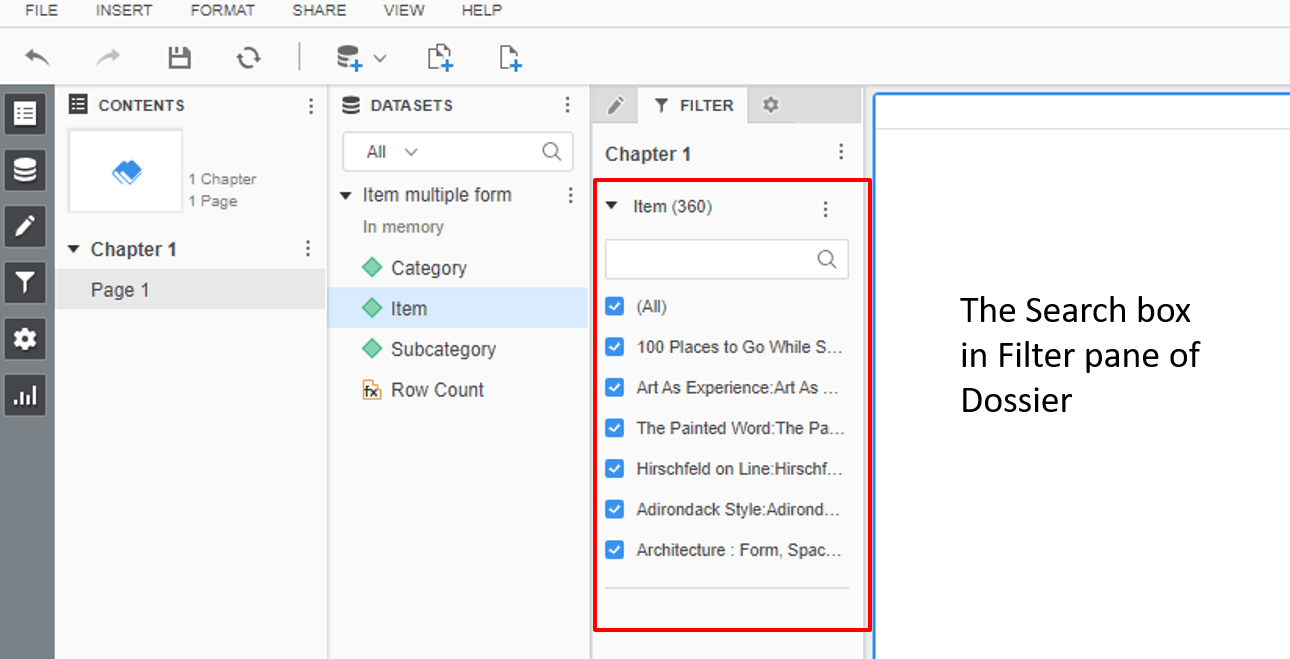The height and width of the screenshot is (659, 1290).
Task: Select Page 1 in contents
Action: point(120,290)
